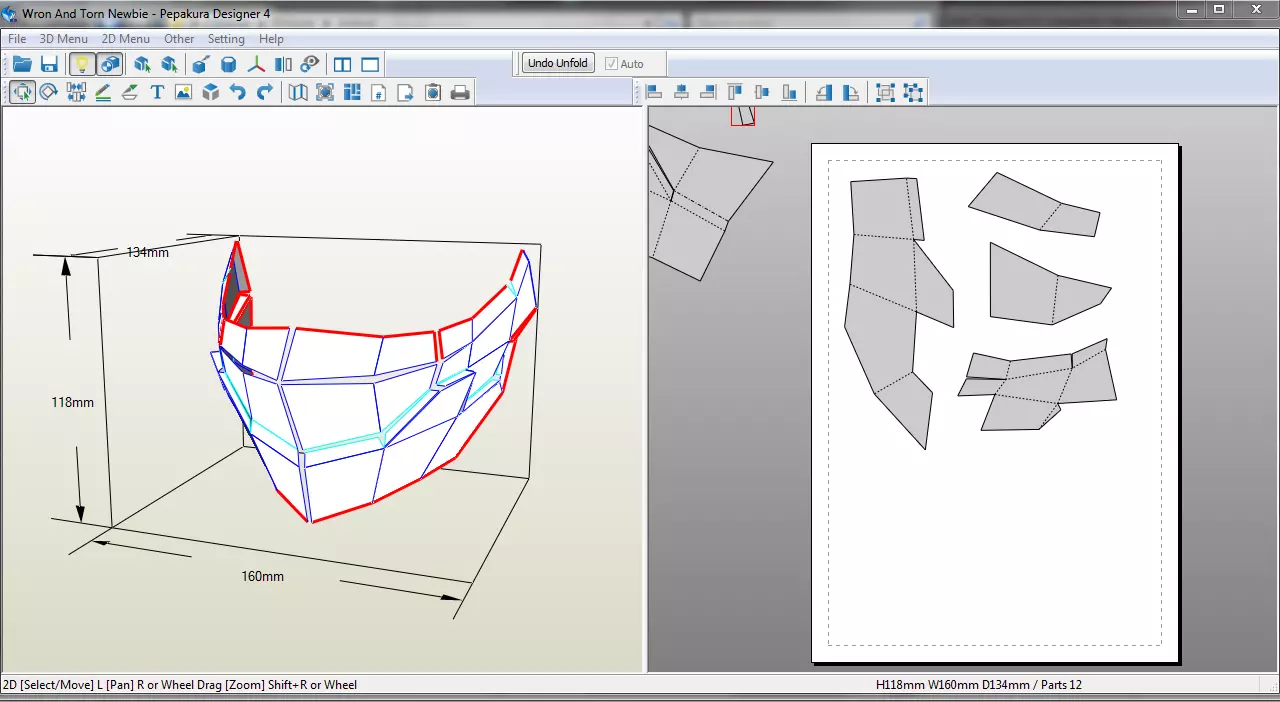Image resolution: width=1280 pixels, height=702 pixels.
Task: Align parts to the left edge
Action: pos(655,93)
